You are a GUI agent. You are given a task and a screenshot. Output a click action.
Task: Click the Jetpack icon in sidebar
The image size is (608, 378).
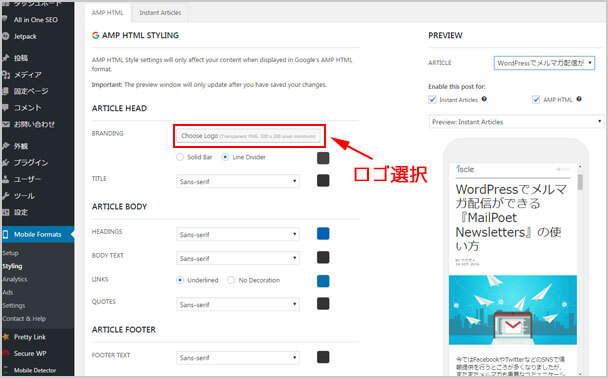click(x=5, y=36)
